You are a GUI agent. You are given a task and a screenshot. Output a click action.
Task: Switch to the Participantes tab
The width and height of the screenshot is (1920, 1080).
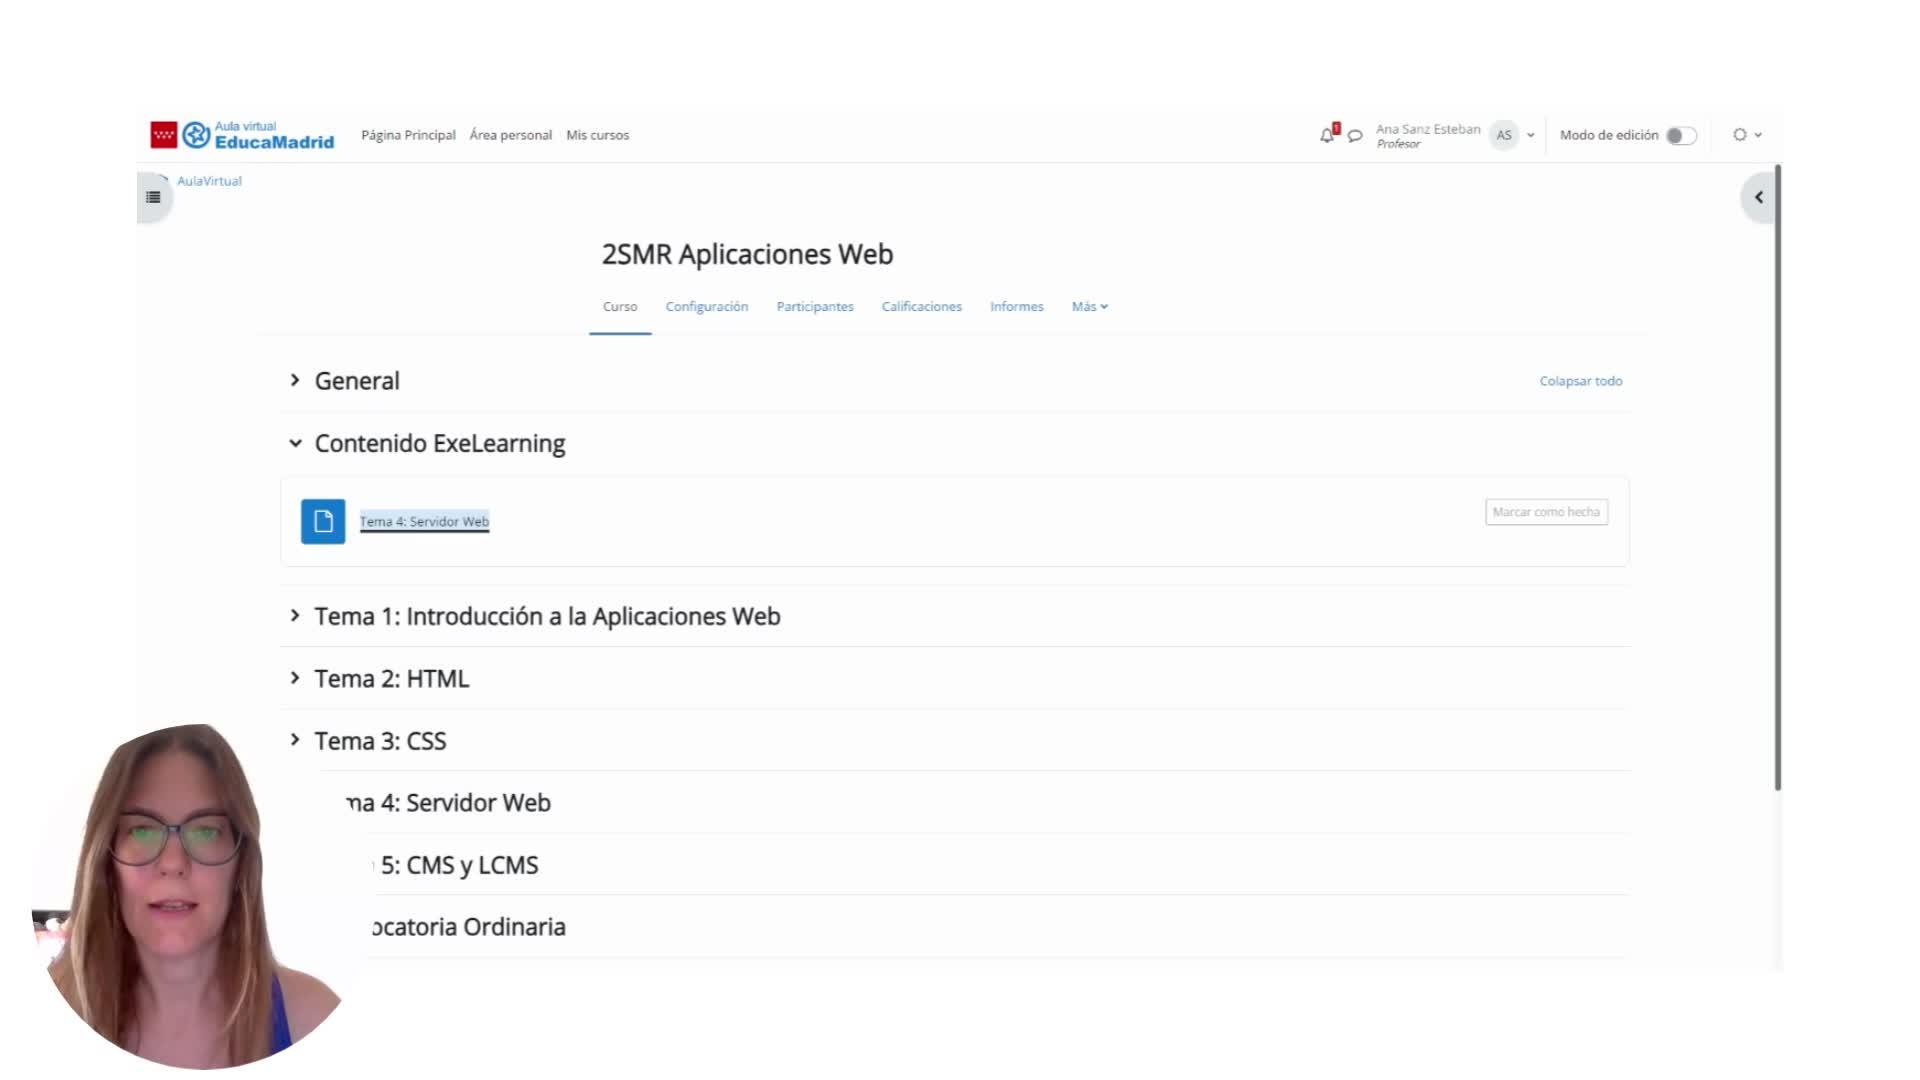pos(814,306)
